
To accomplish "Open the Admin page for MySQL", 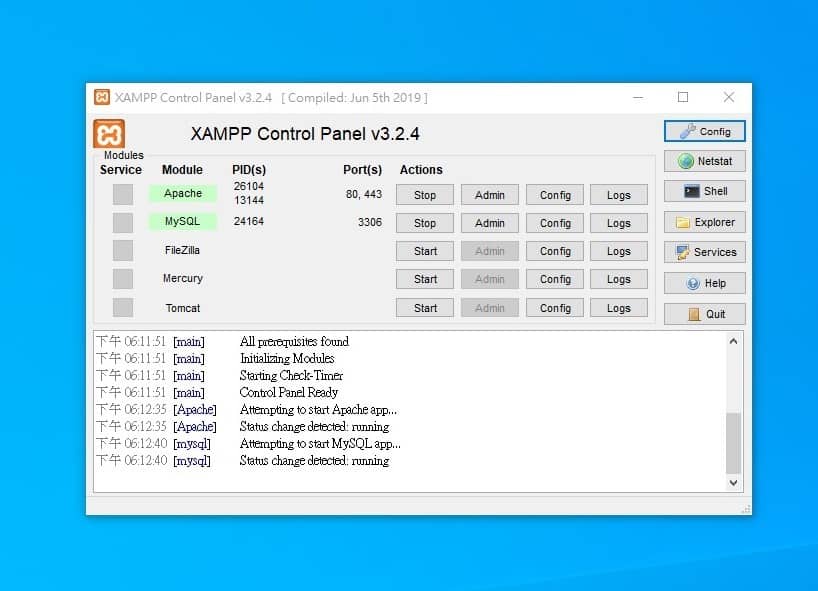I will [490, 223].
